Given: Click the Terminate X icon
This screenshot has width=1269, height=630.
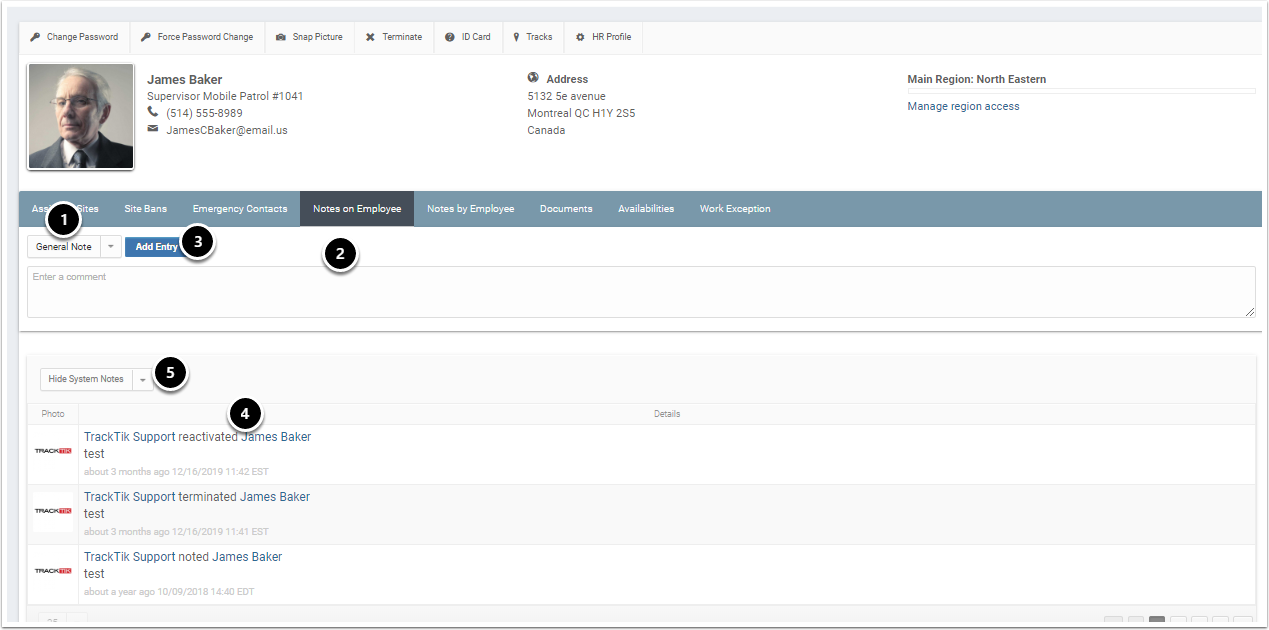Looking at the screenshot, I should (370, 37).
